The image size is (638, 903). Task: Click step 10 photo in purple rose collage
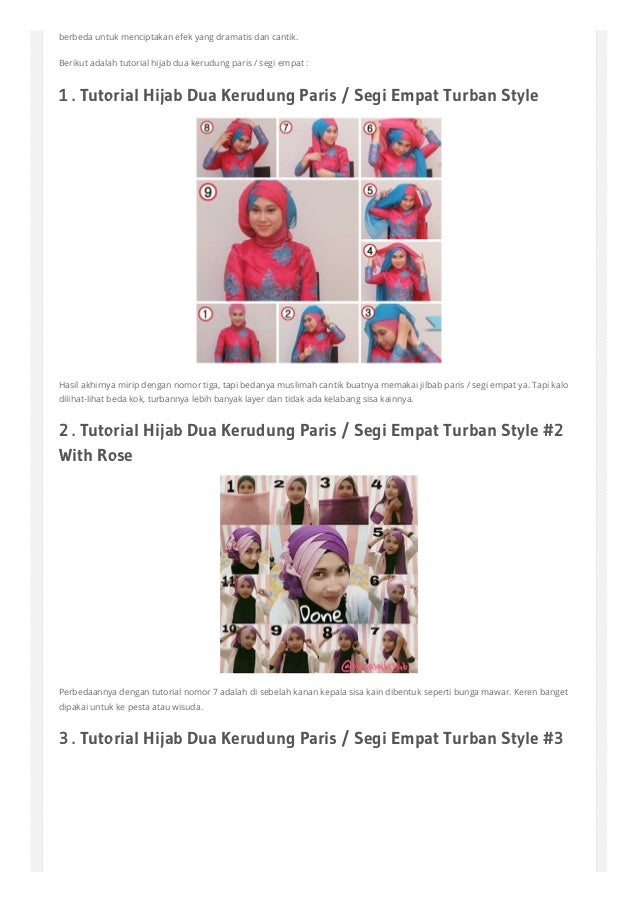pos(245,648)
